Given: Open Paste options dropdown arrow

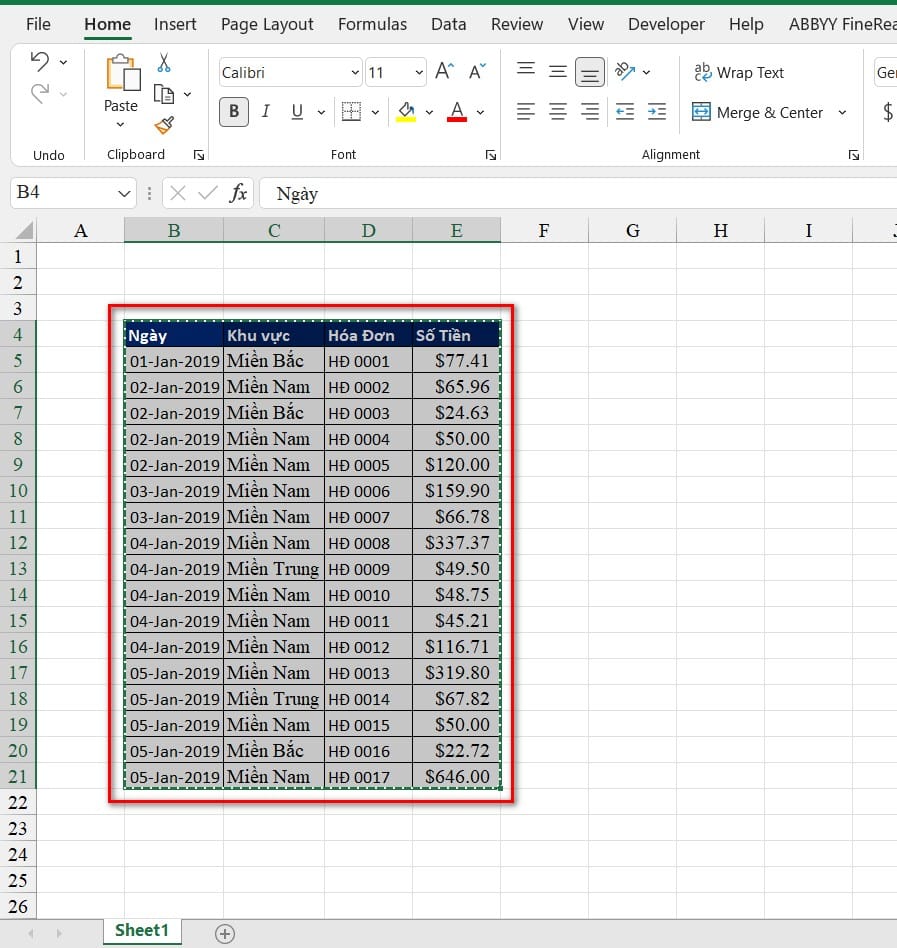Looking at the screenshot, I should [x=120, y=125].
